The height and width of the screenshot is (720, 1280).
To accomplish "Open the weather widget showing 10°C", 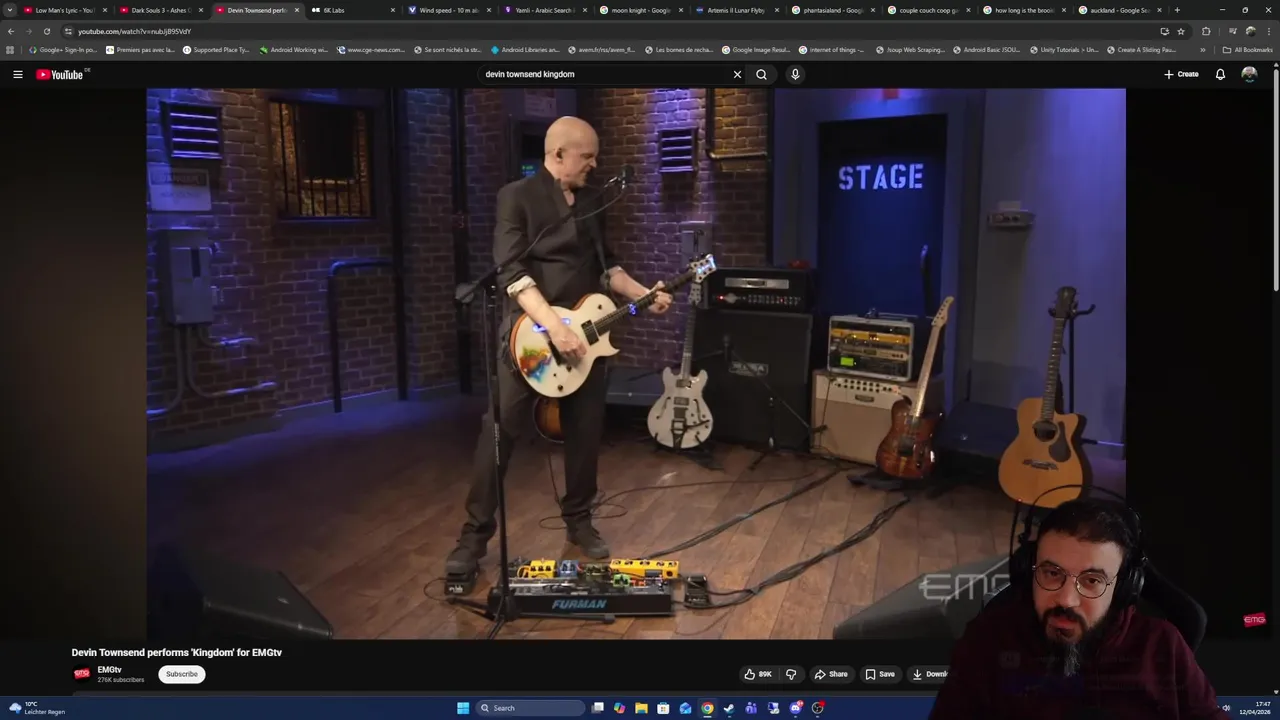I will 37,708.
